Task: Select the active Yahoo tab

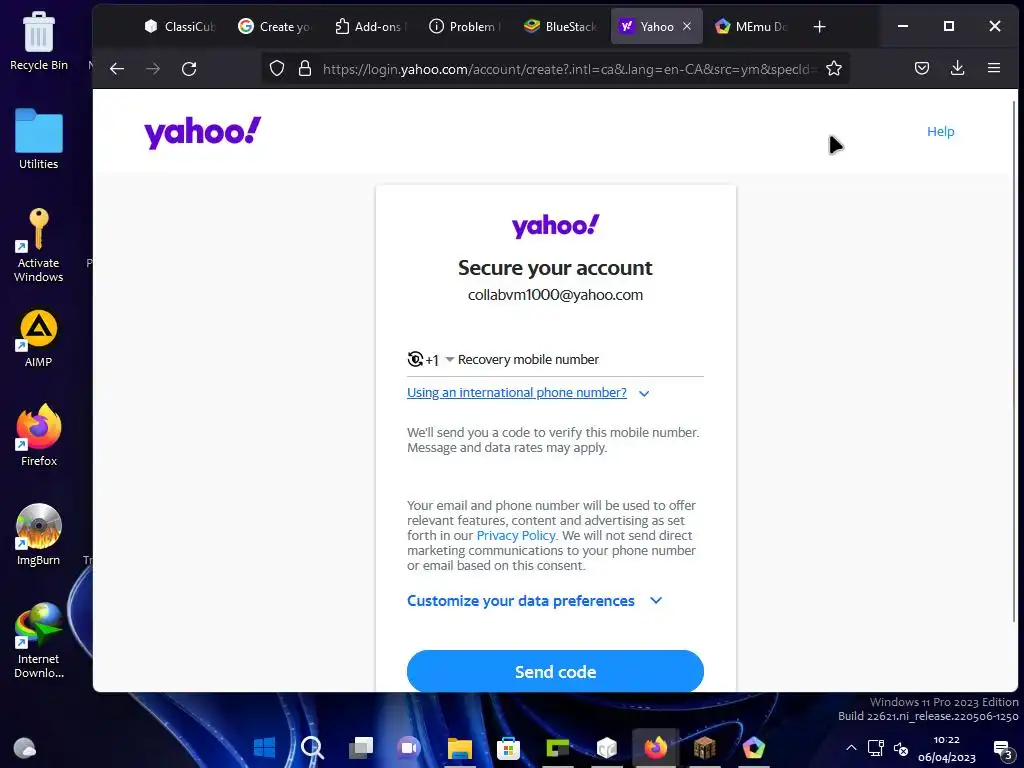Action: tap(656, 26)
